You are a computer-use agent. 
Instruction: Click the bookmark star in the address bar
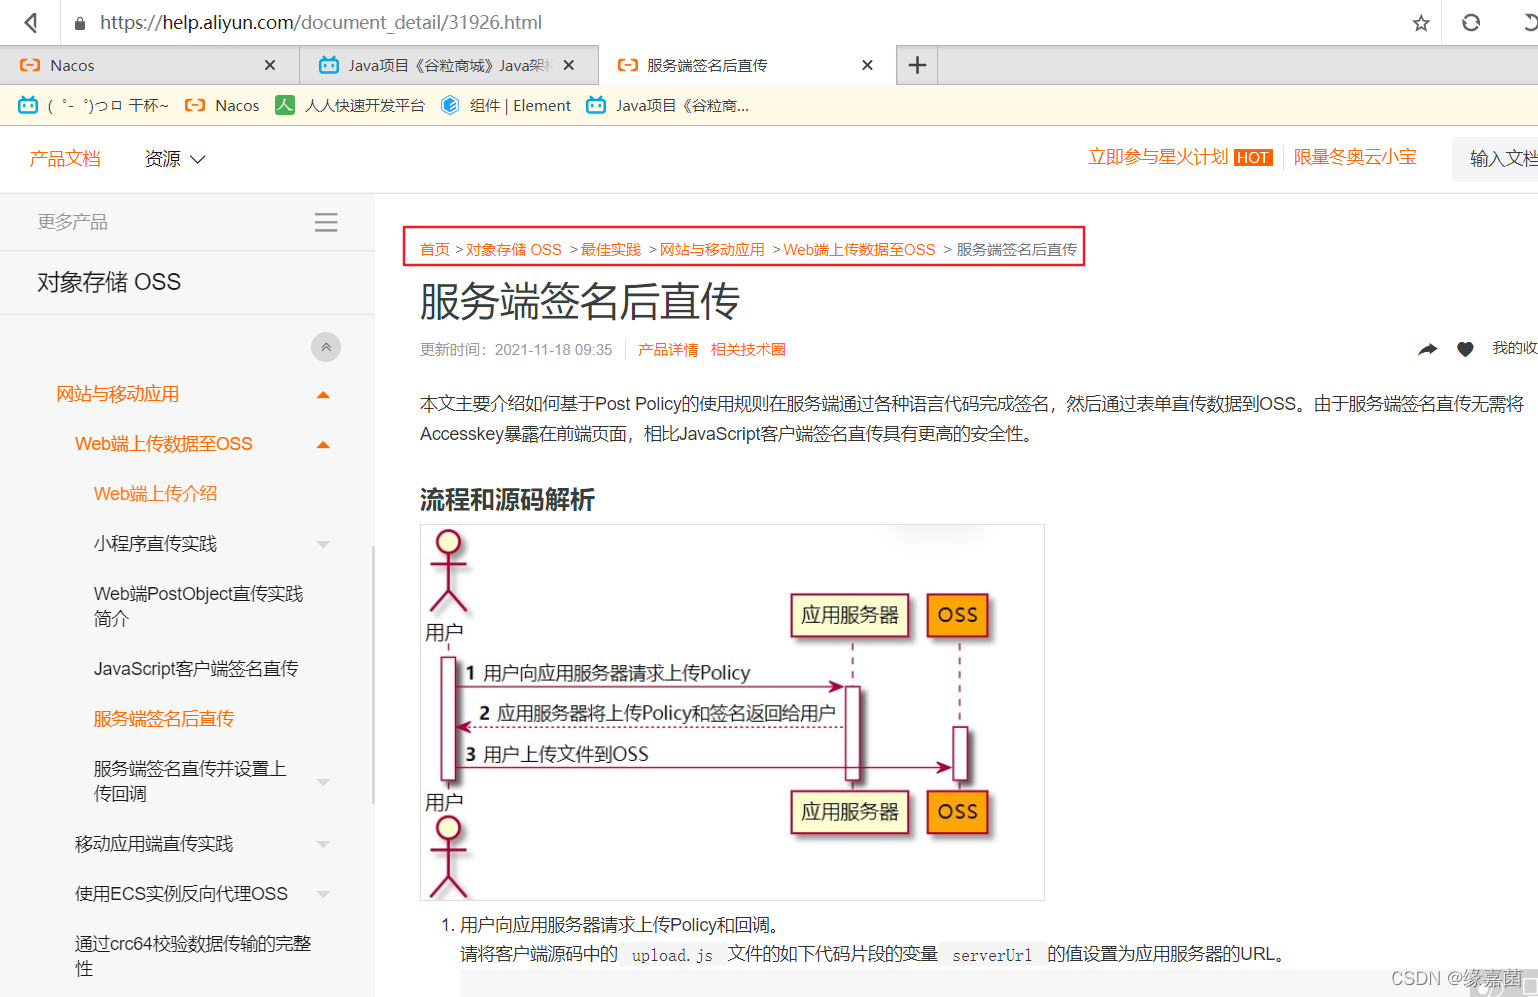(1420, 22)
